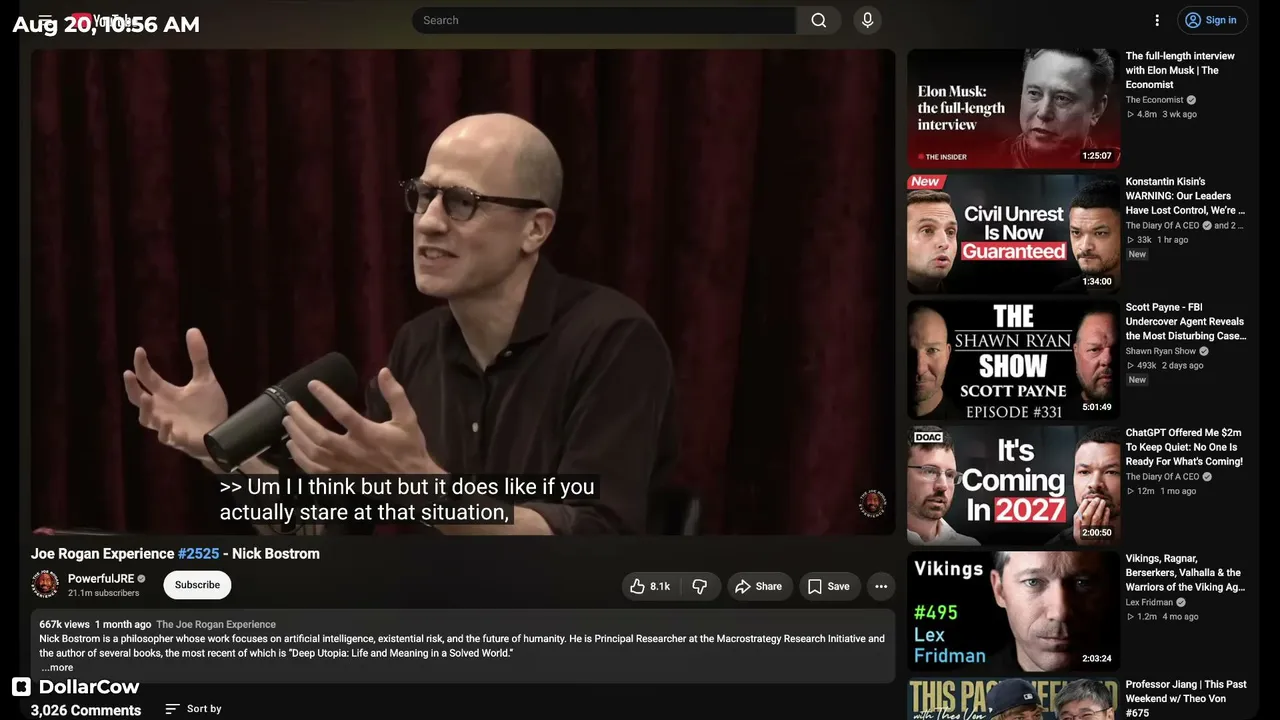Click the '1:25:07' duration badge
Screen dimensions: 1280x720
[x=1097, y=156]
